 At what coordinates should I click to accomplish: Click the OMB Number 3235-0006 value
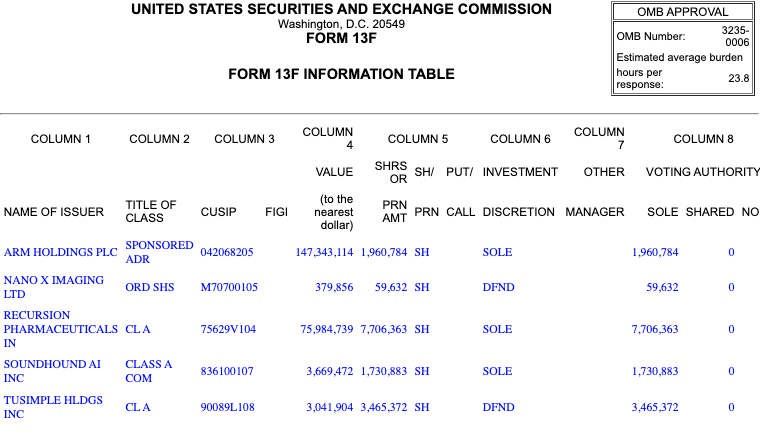(x=735, y=37)
